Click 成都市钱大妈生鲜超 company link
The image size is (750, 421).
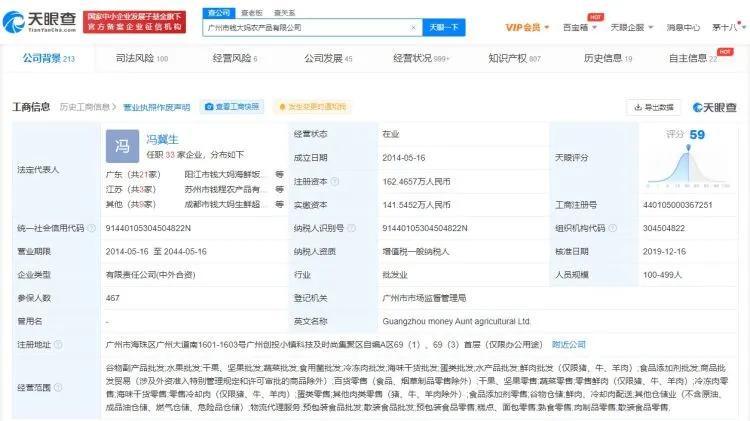tap(224, 204)
